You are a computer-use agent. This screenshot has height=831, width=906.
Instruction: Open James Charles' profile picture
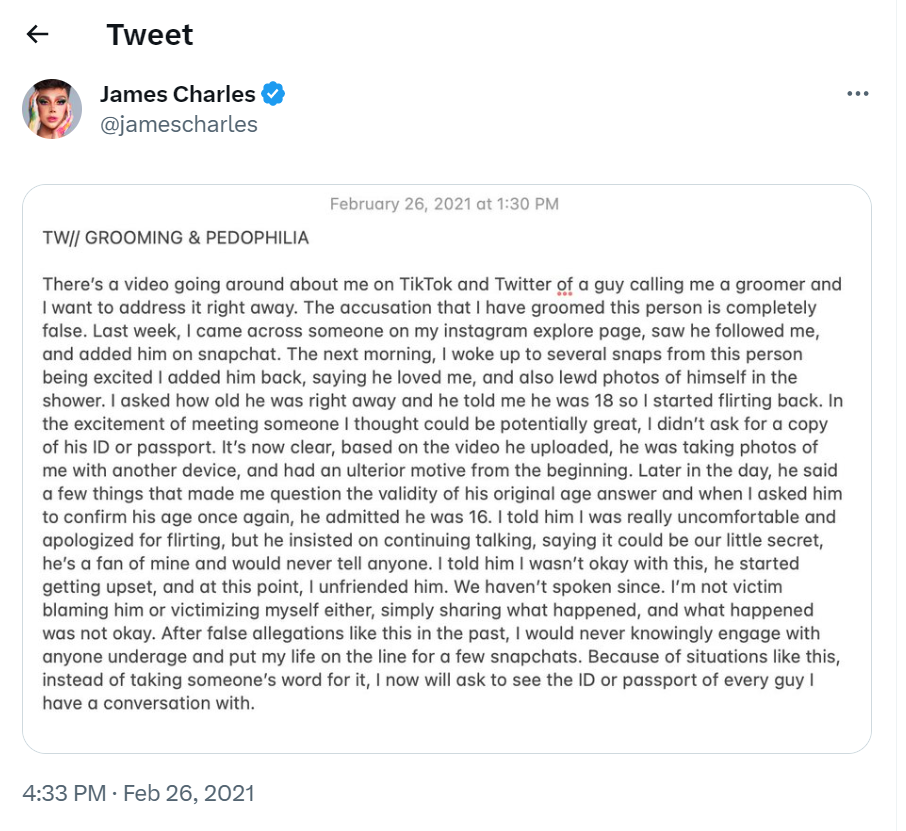coord(52,109)
